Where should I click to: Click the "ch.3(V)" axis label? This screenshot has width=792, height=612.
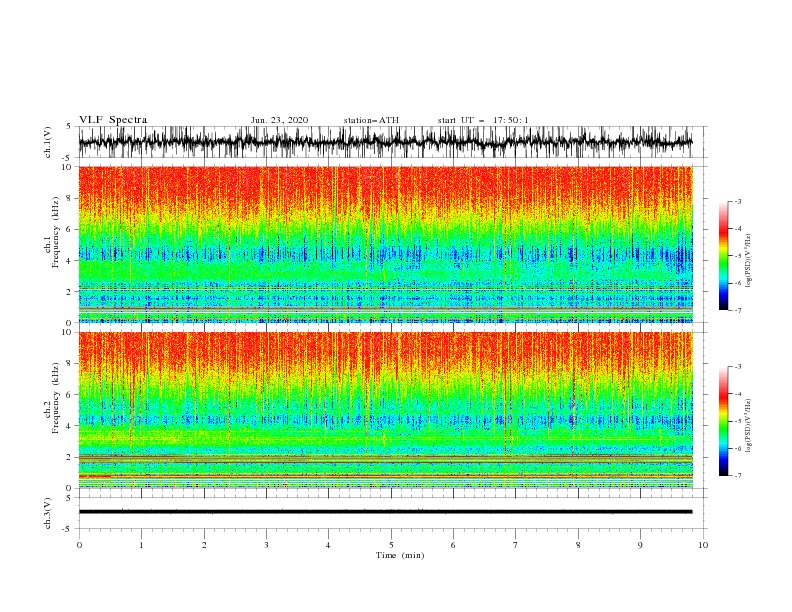[48, 513]
